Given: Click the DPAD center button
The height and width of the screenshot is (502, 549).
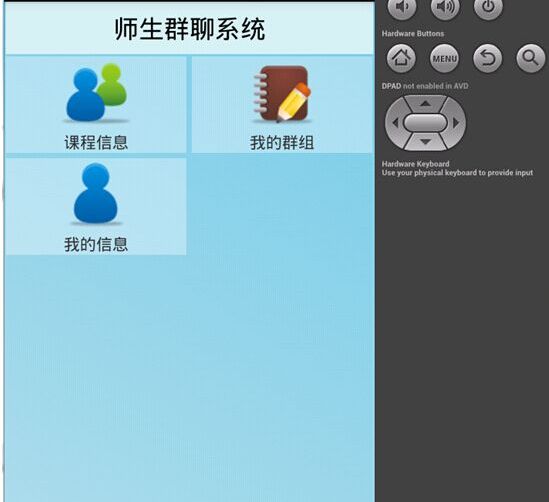Looking at the screenshot, I should coord(425,123).
